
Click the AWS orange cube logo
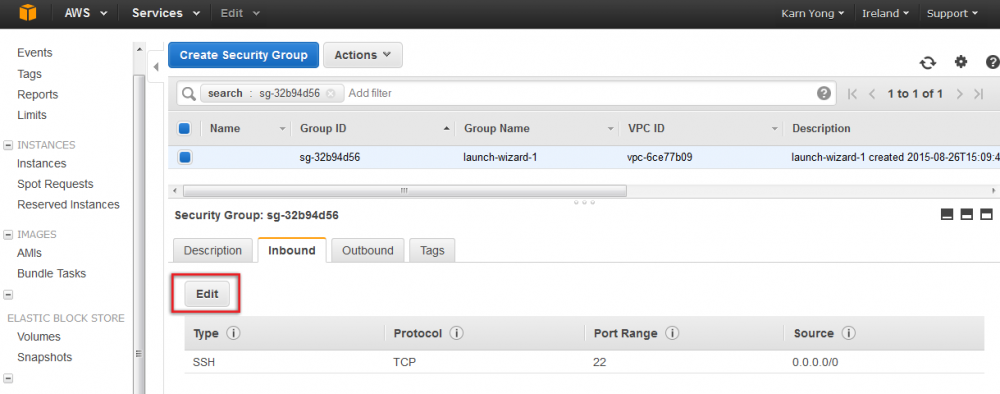coord(27,13)
